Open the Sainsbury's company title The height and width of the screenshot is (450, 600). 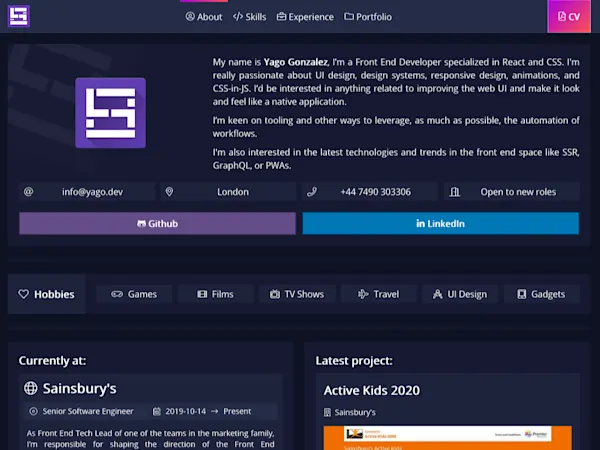80,388
